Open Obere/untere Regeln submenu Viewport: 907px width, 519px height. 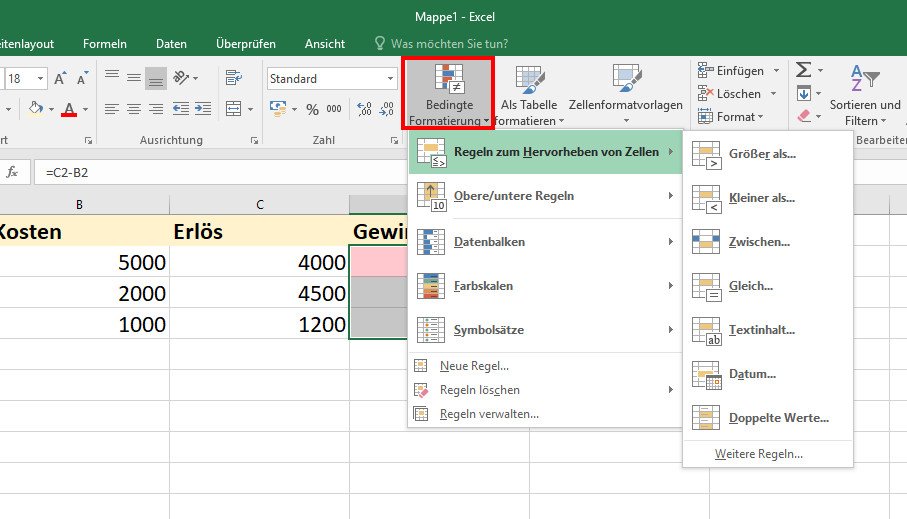pyautogui.click(x=545, y=196)
